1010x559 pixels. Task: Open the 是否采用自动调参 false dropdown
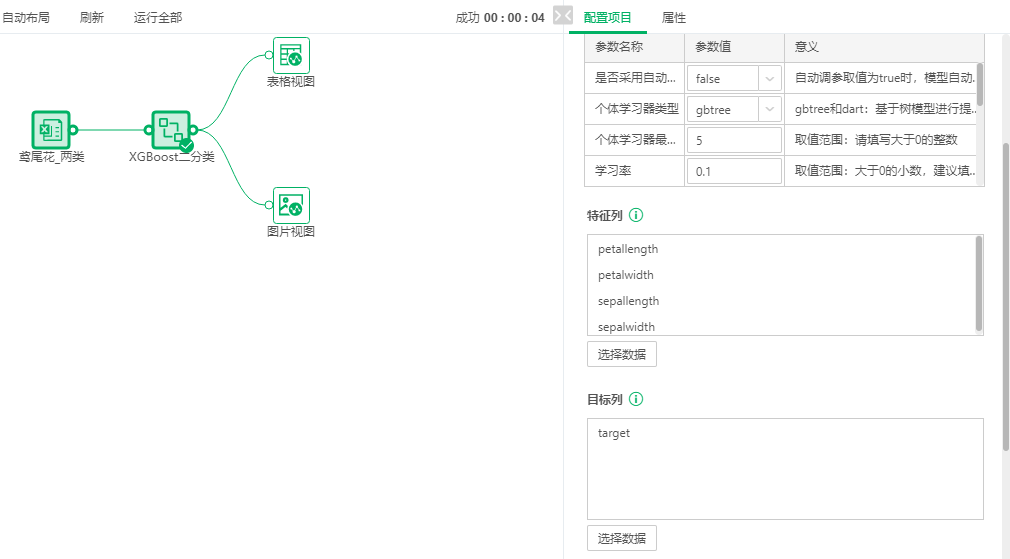tap(734, 79)
